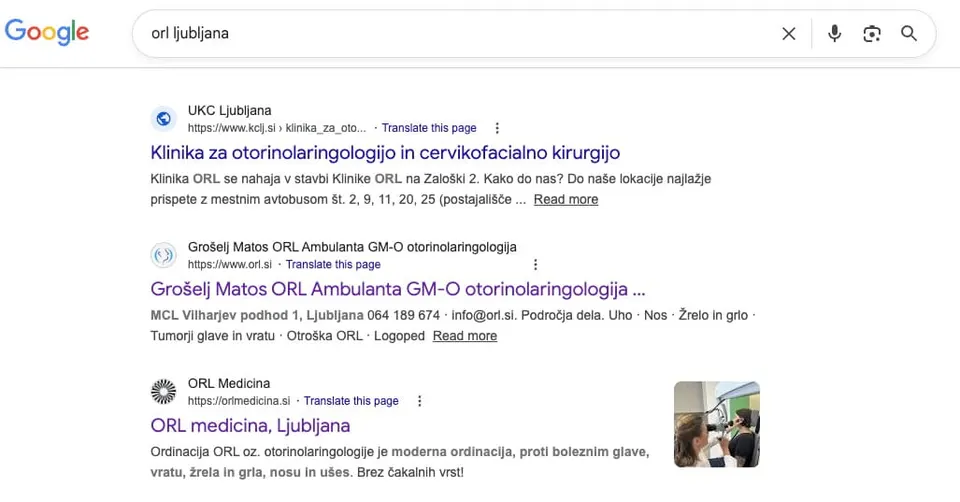Click the ORL Medicina sunburst favicon
The width and height of the screenshot is (960, 502).
(x=163, y=391)
